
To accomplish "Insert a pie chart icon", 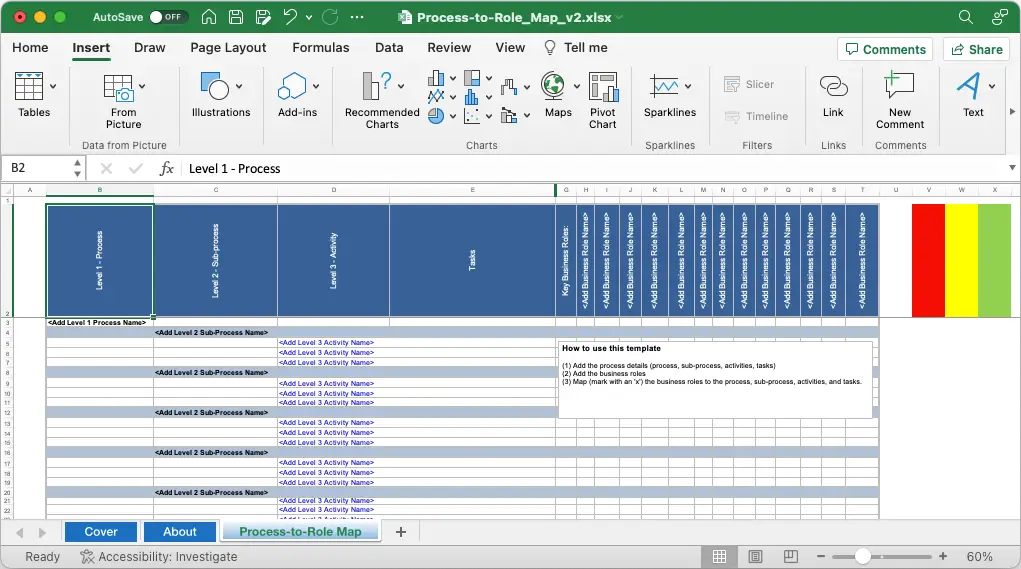I will (436, 116).
